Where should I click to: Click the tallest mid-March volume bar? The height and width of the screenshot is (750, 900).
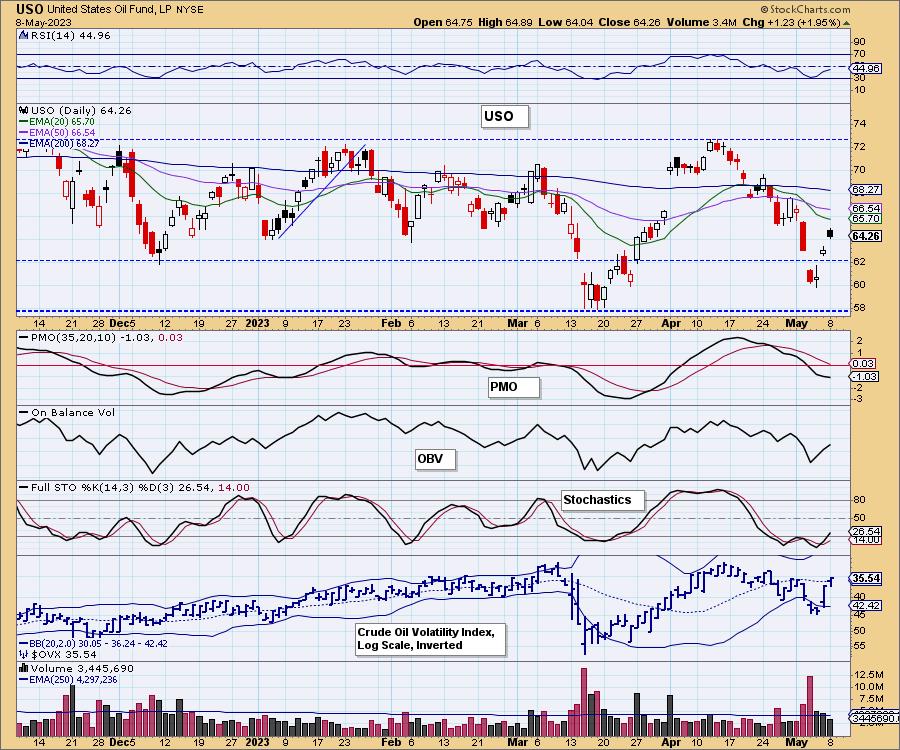(584, 702)
